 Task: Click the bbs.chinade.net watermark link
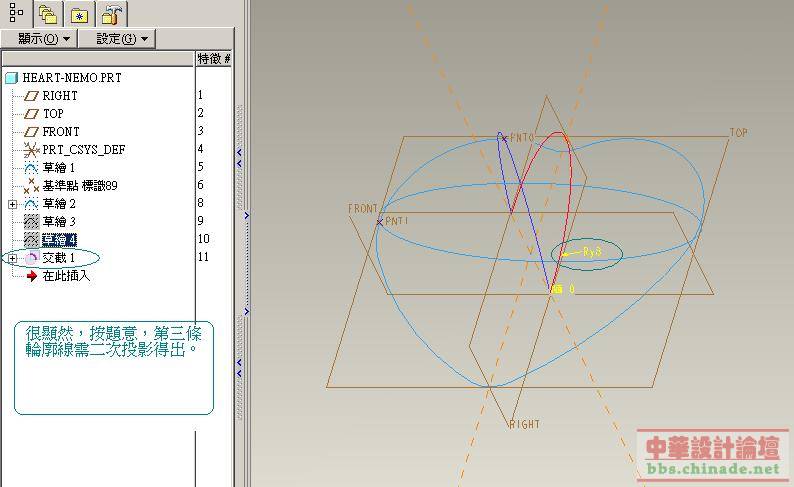click(x=712, y=468)
